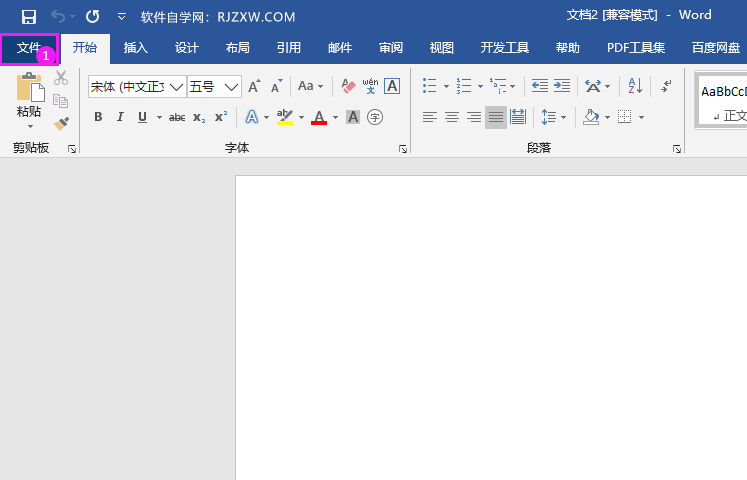Image resolution: width=747 pixels, height=480 pixels.
Task: Open the 粘贴 options dropdown arrow
Action: 30,127
